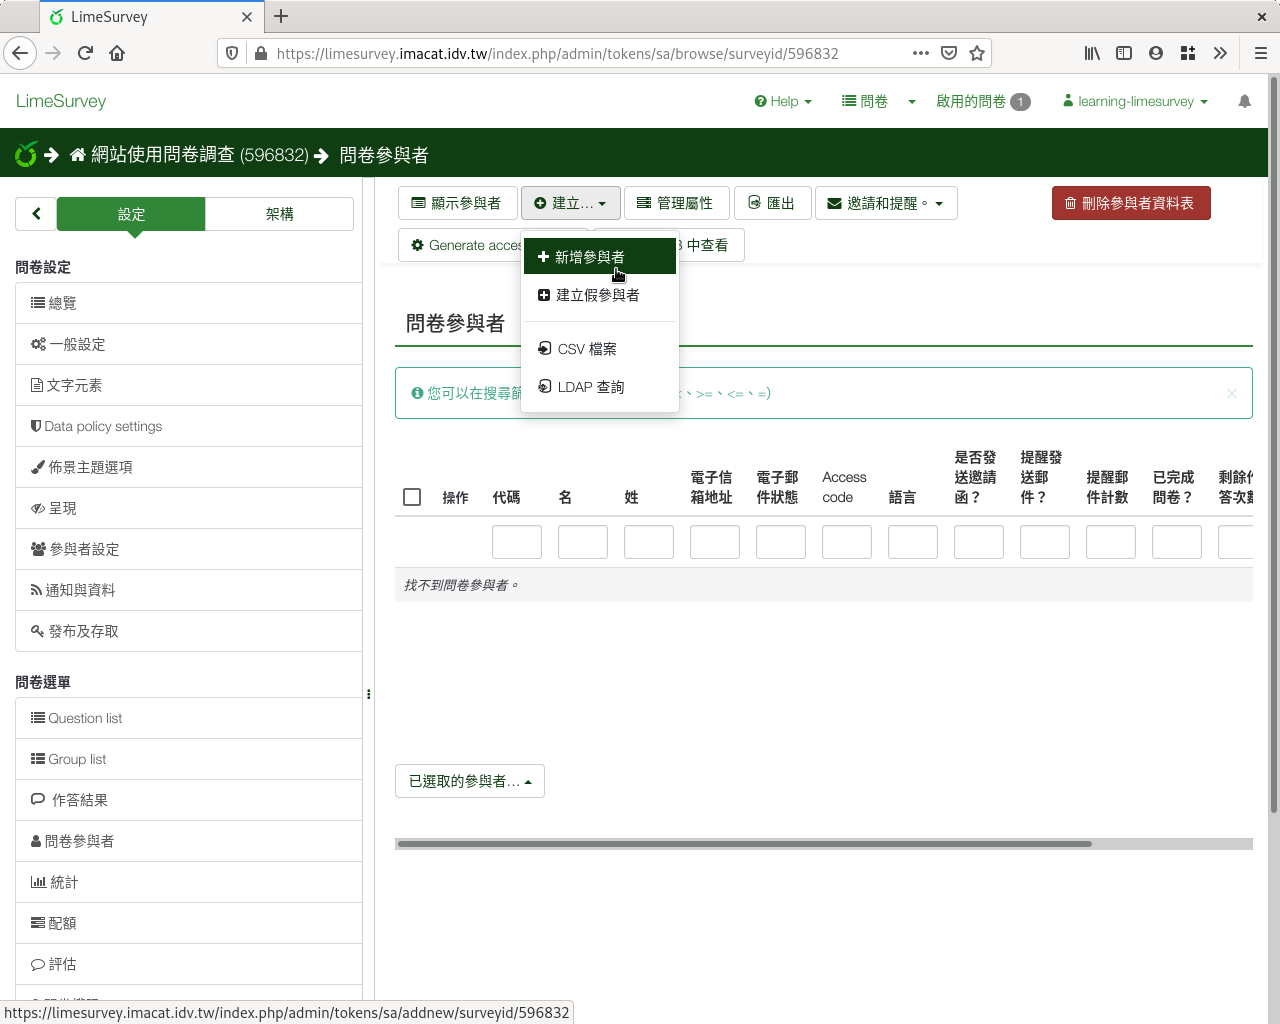1280x1024 pixels.
Task: Open 作答結果 in sidebar
Action: (x=189, y=800)
